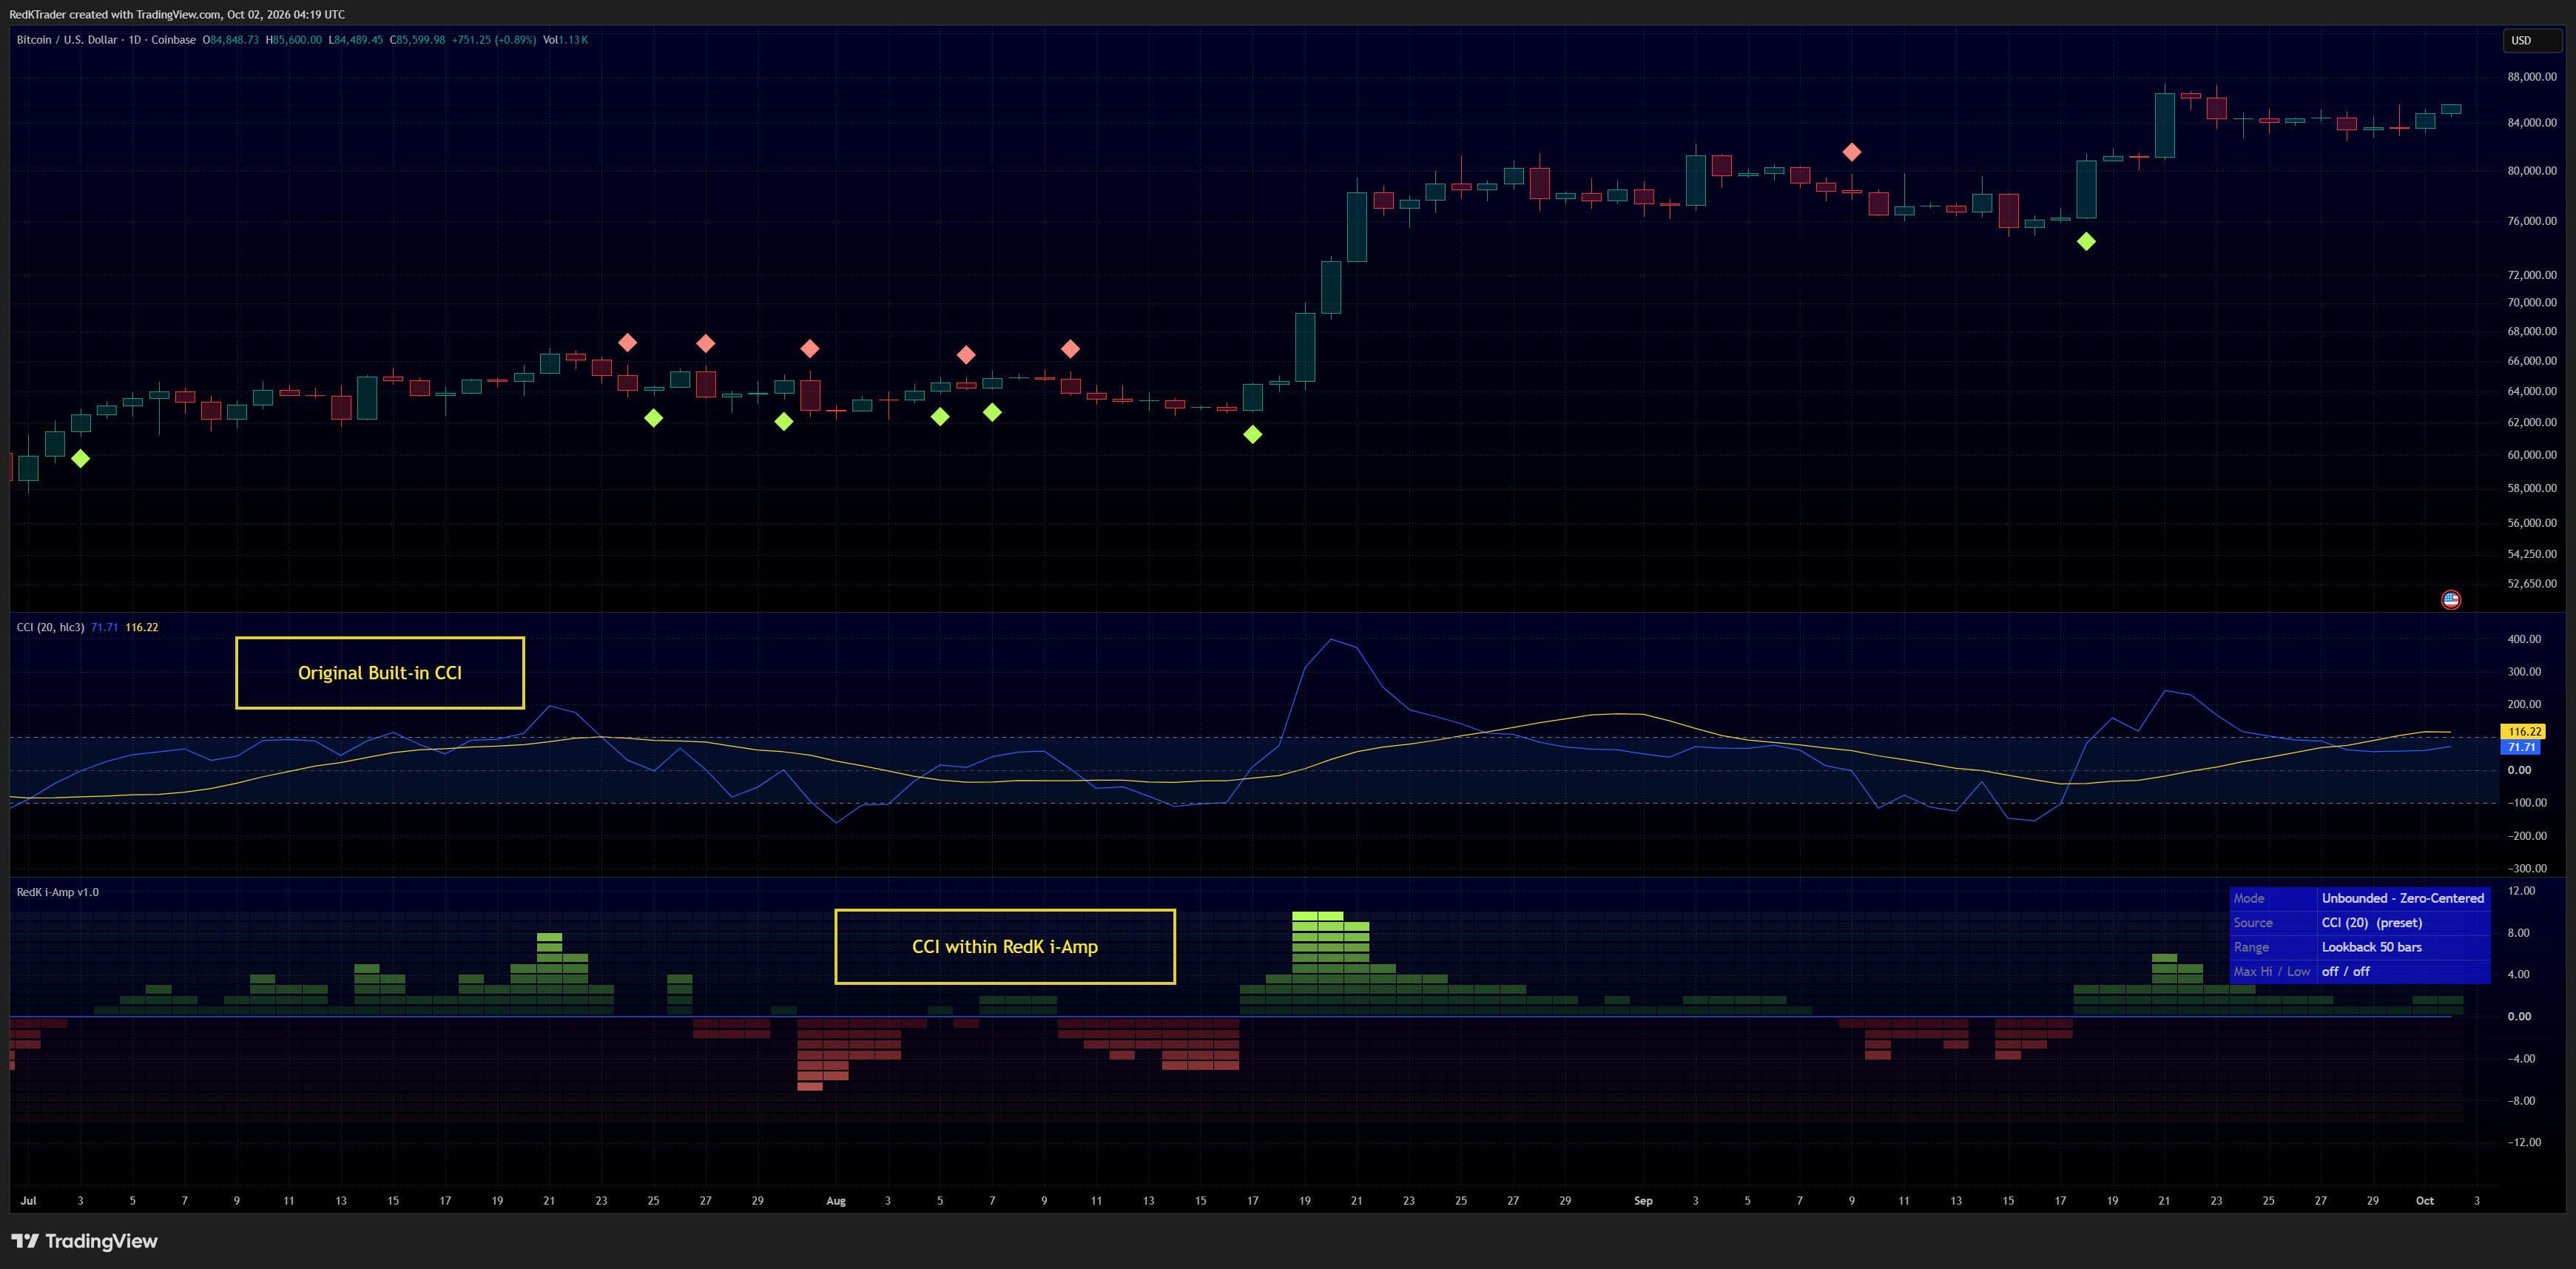Click green diamond signal below Sep 18 candle

(2086, 241)
